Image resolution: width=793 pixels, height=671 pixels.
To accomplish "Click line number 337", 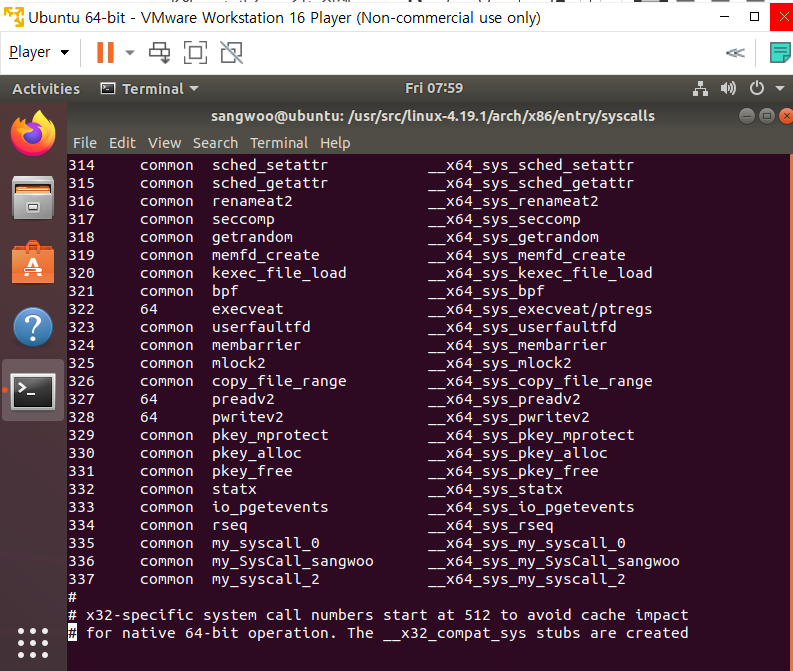I will click(81, 579).
